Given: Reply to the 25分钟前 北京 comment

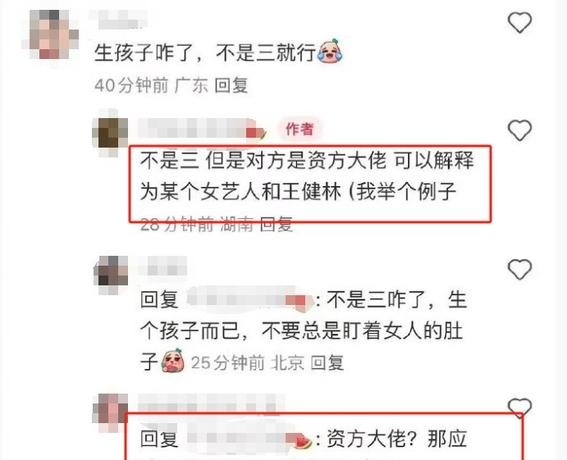Looking at the screenshot, I should point(327,363).
